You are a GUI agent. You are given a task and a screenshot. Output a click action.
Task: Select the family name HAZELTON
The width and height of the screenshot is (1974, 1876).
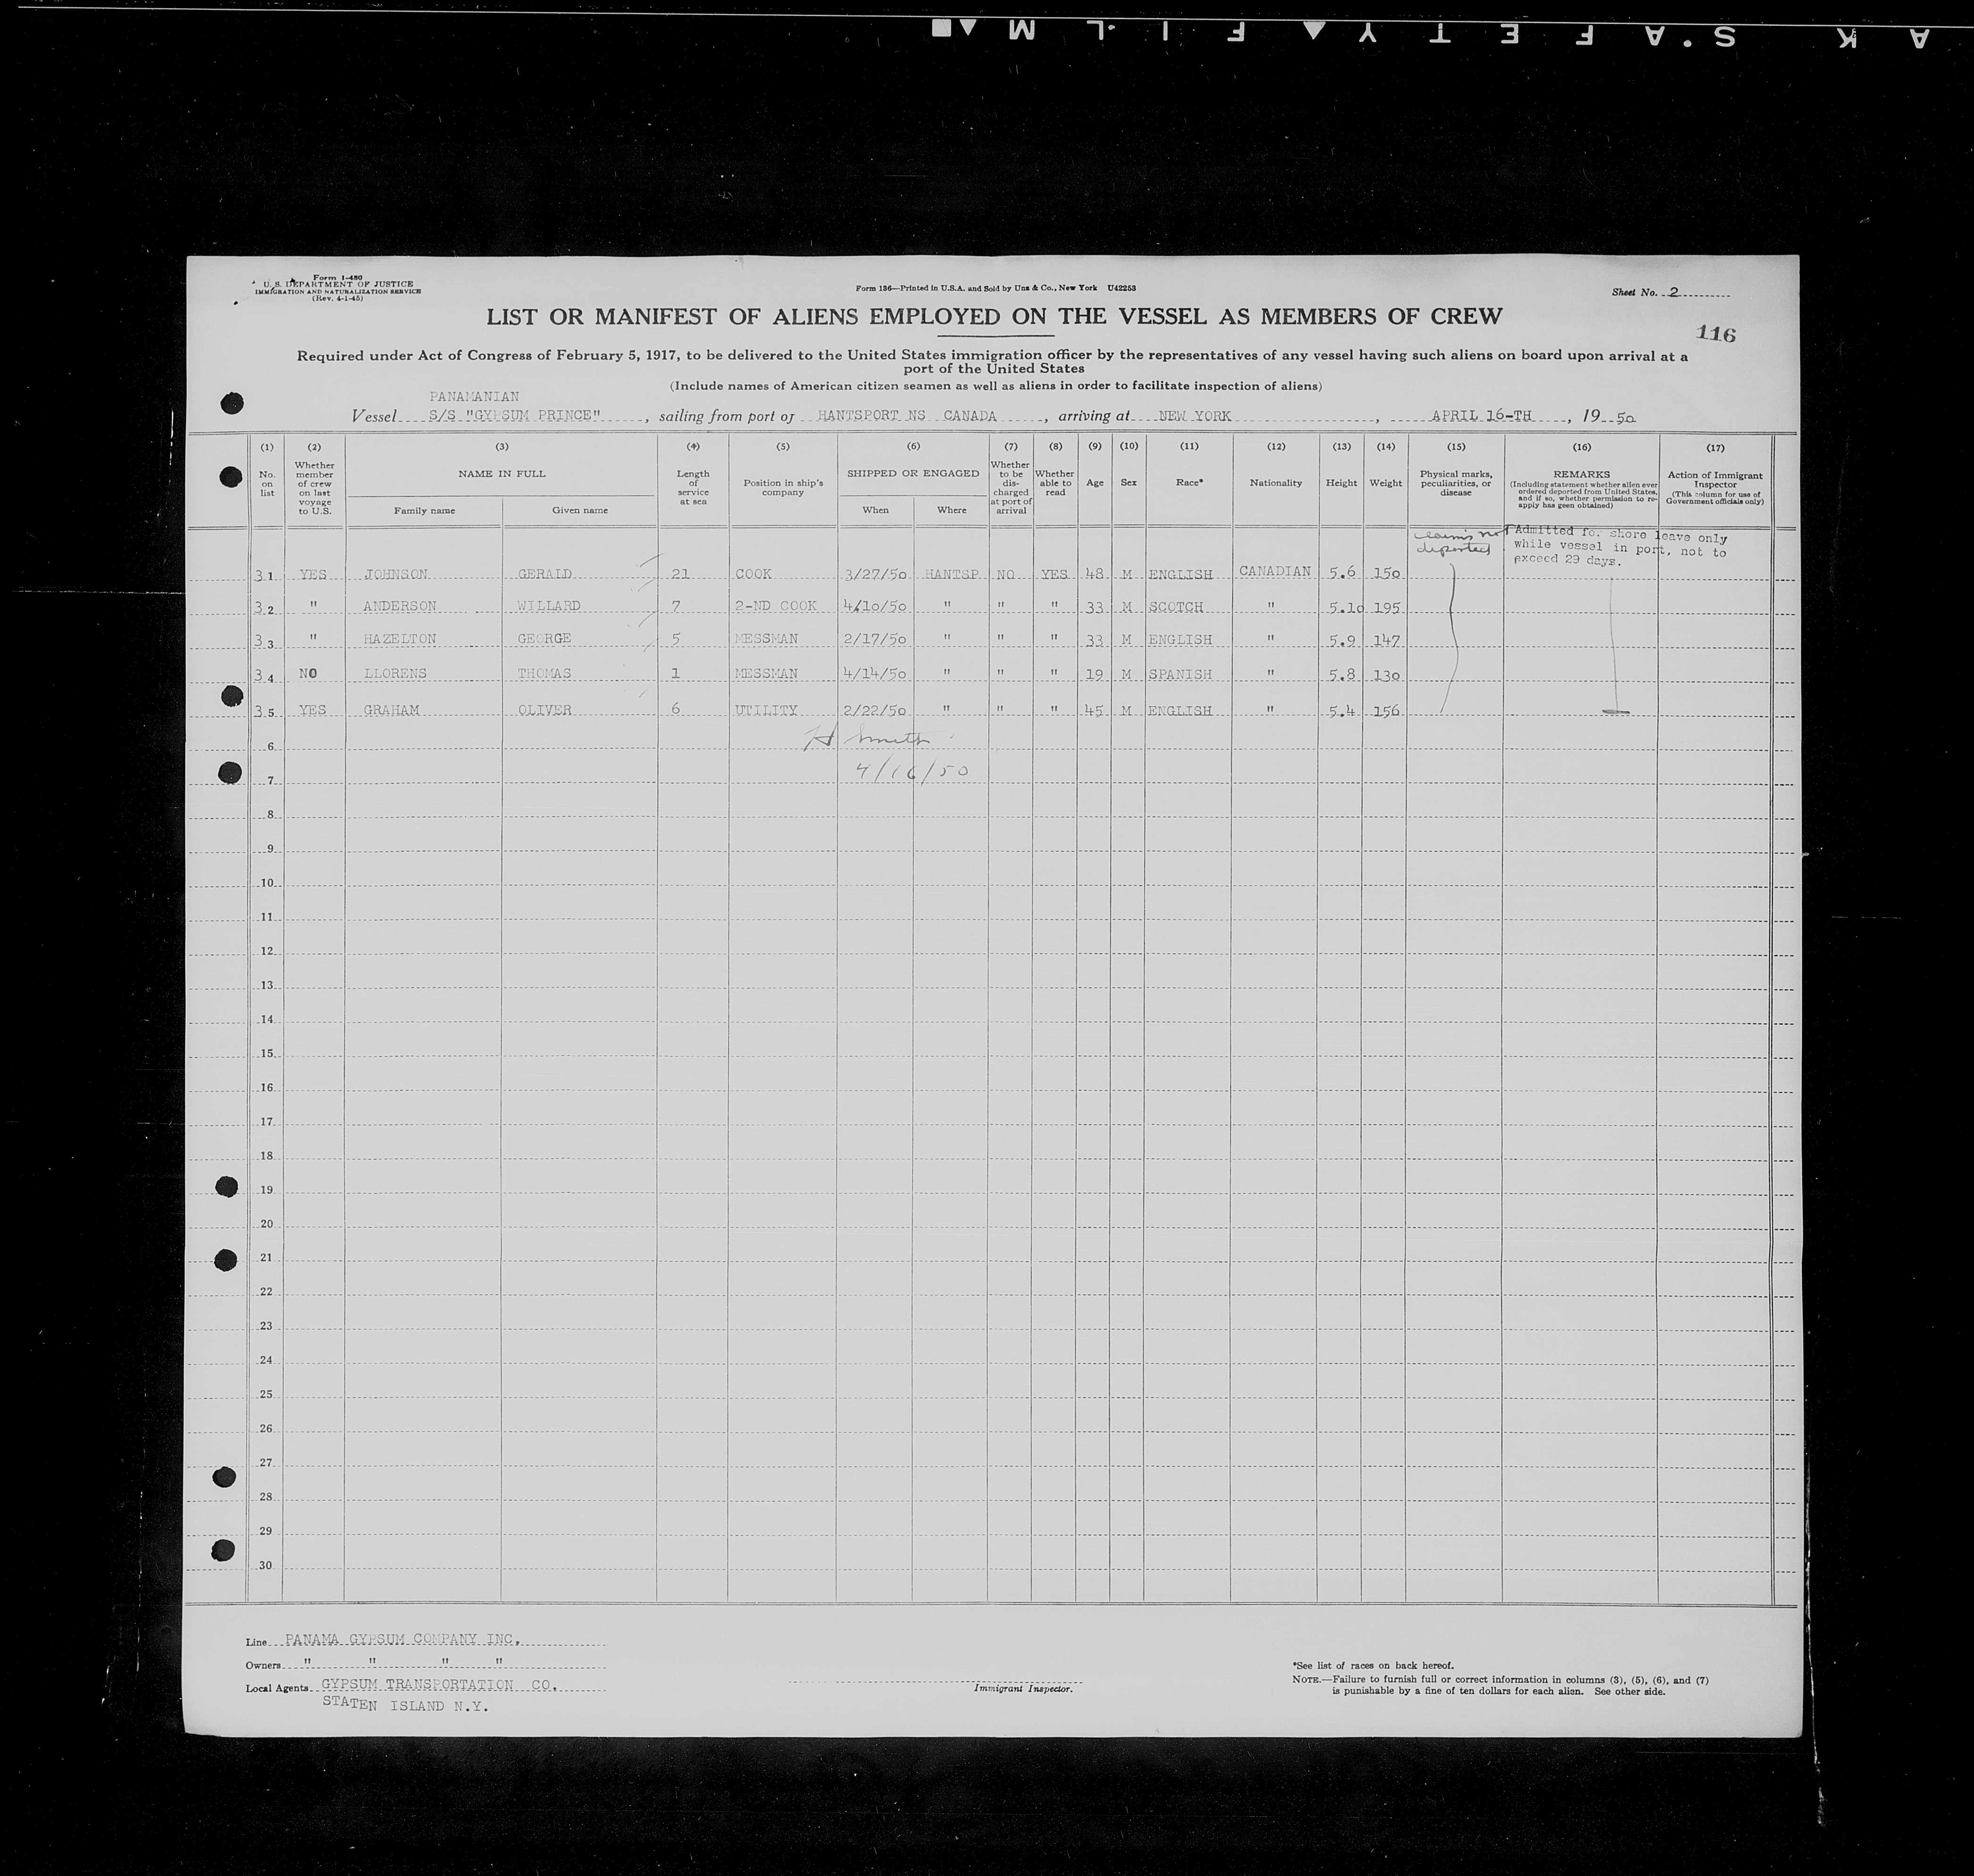click(x=400, y=639)
